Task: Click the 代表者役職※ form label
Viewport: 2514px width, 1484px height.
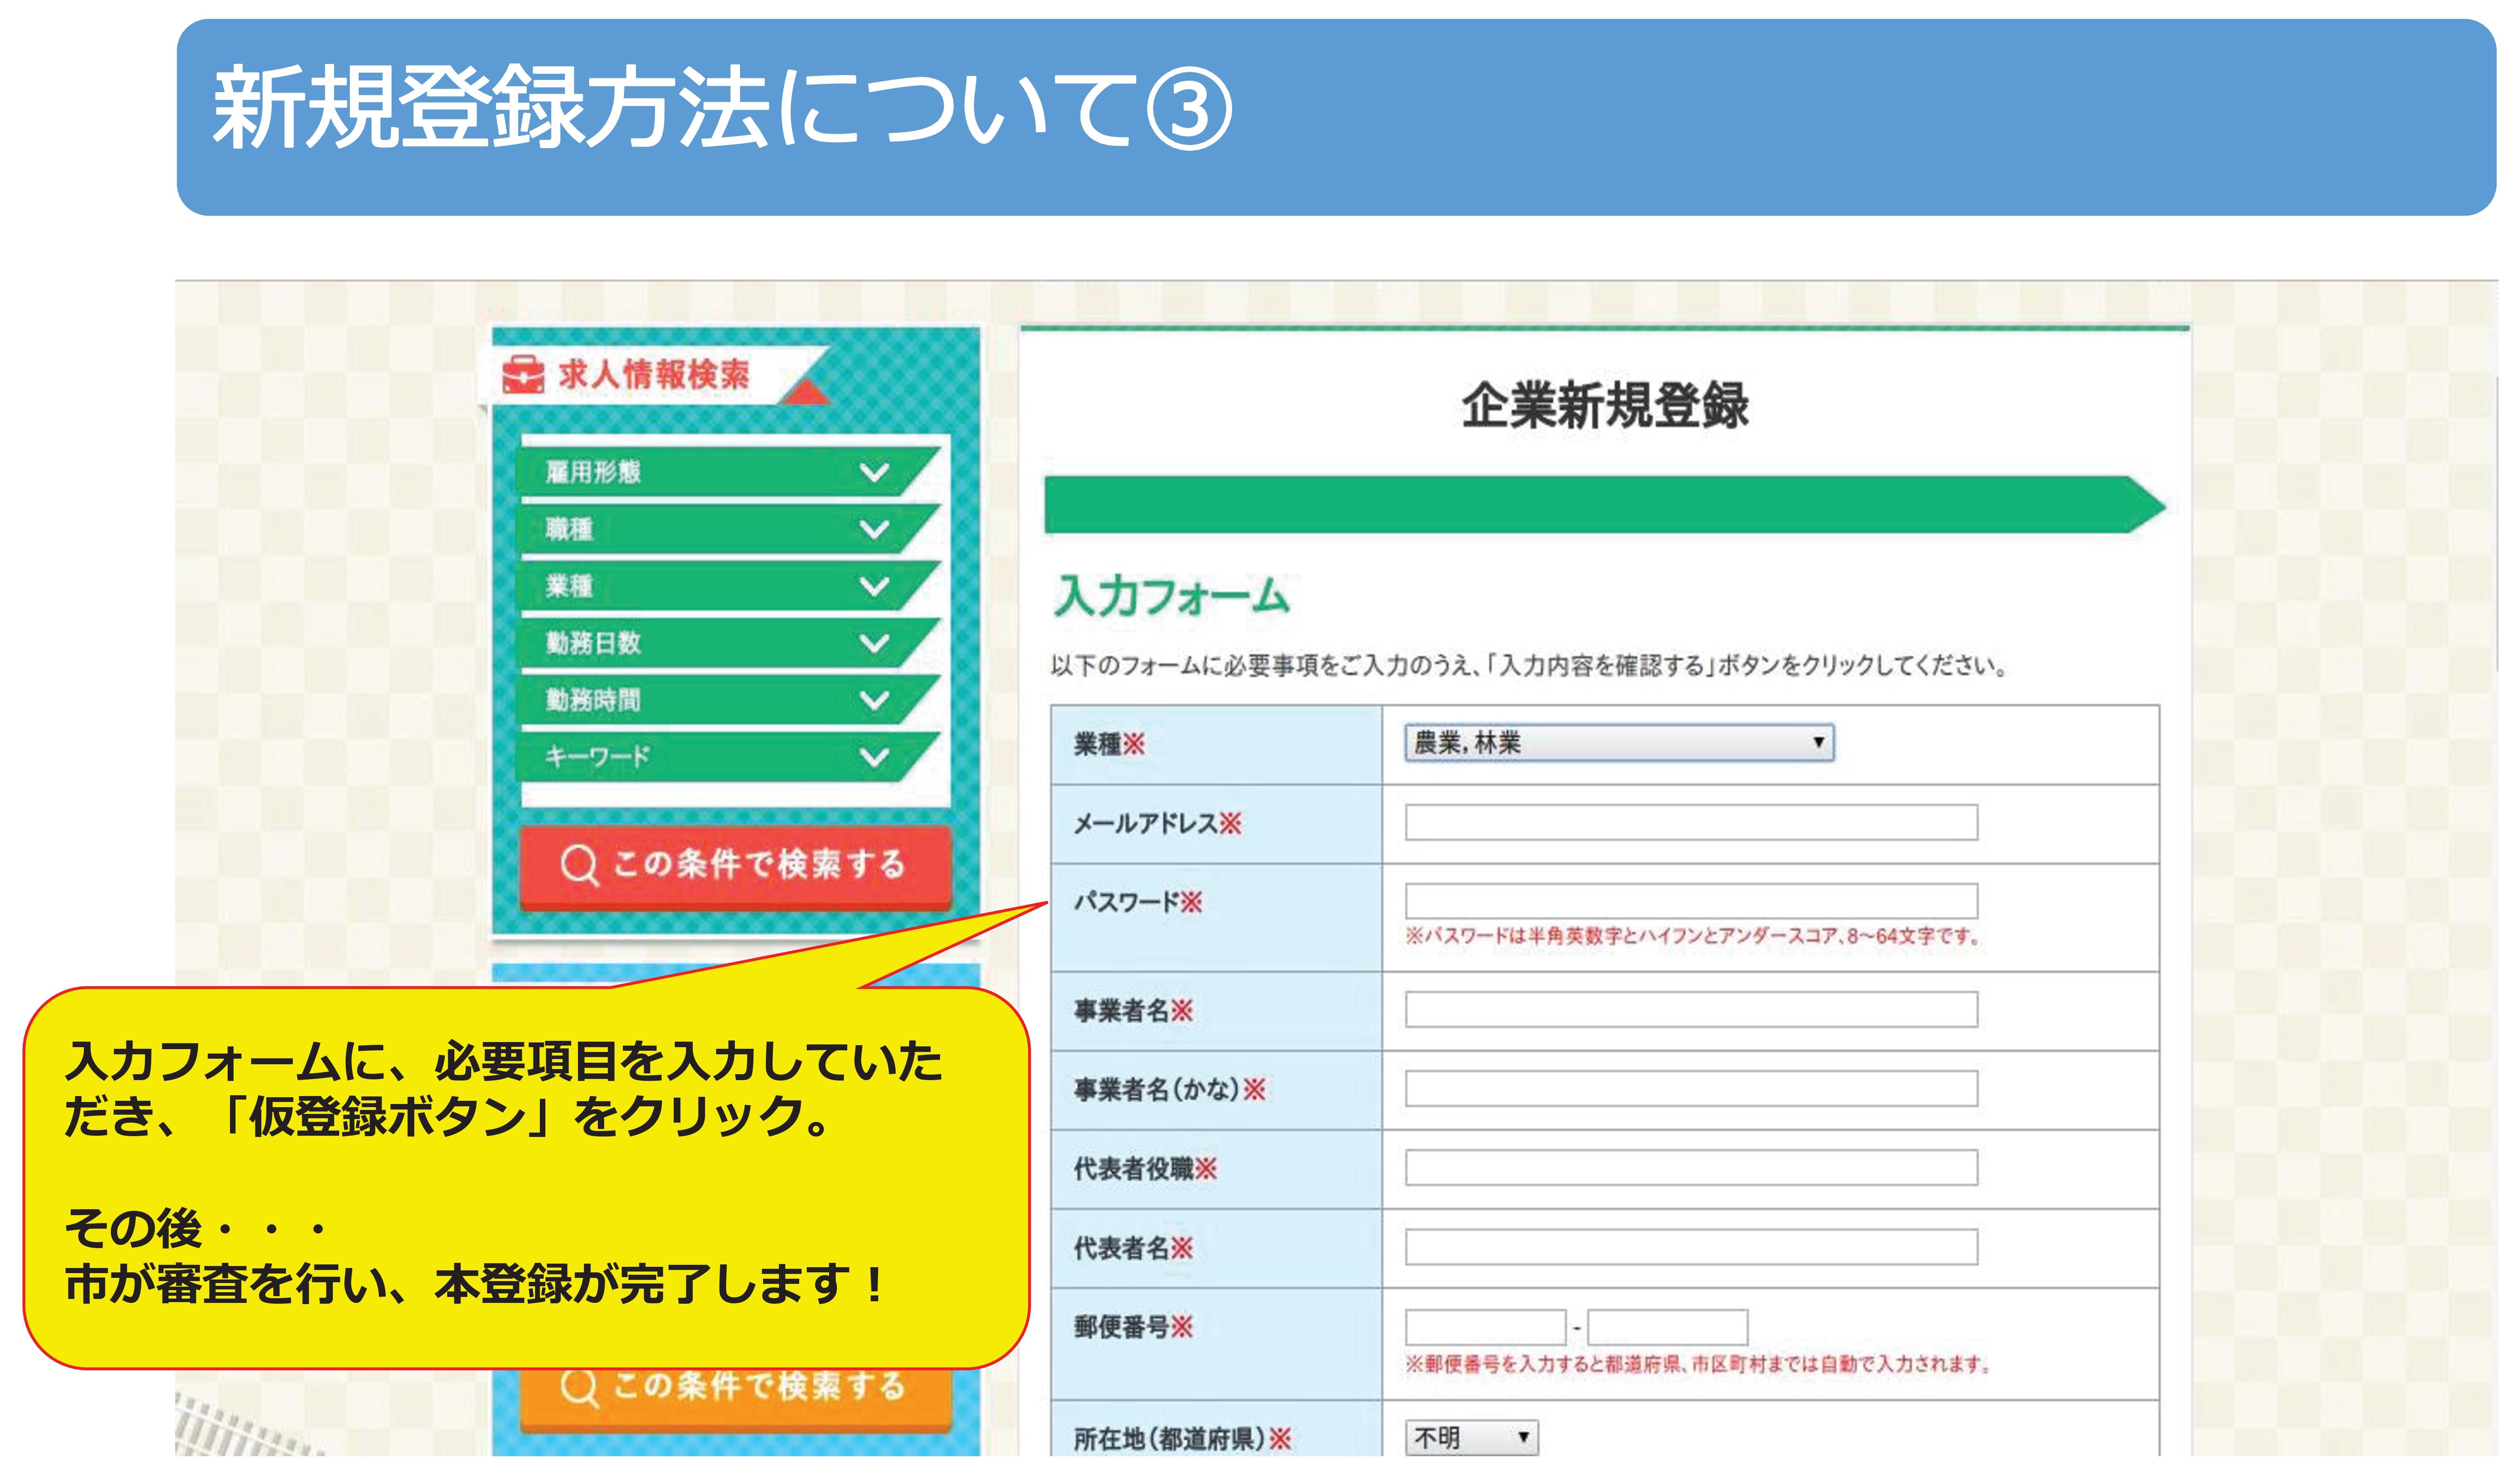Action: tap(1146, 1169)
